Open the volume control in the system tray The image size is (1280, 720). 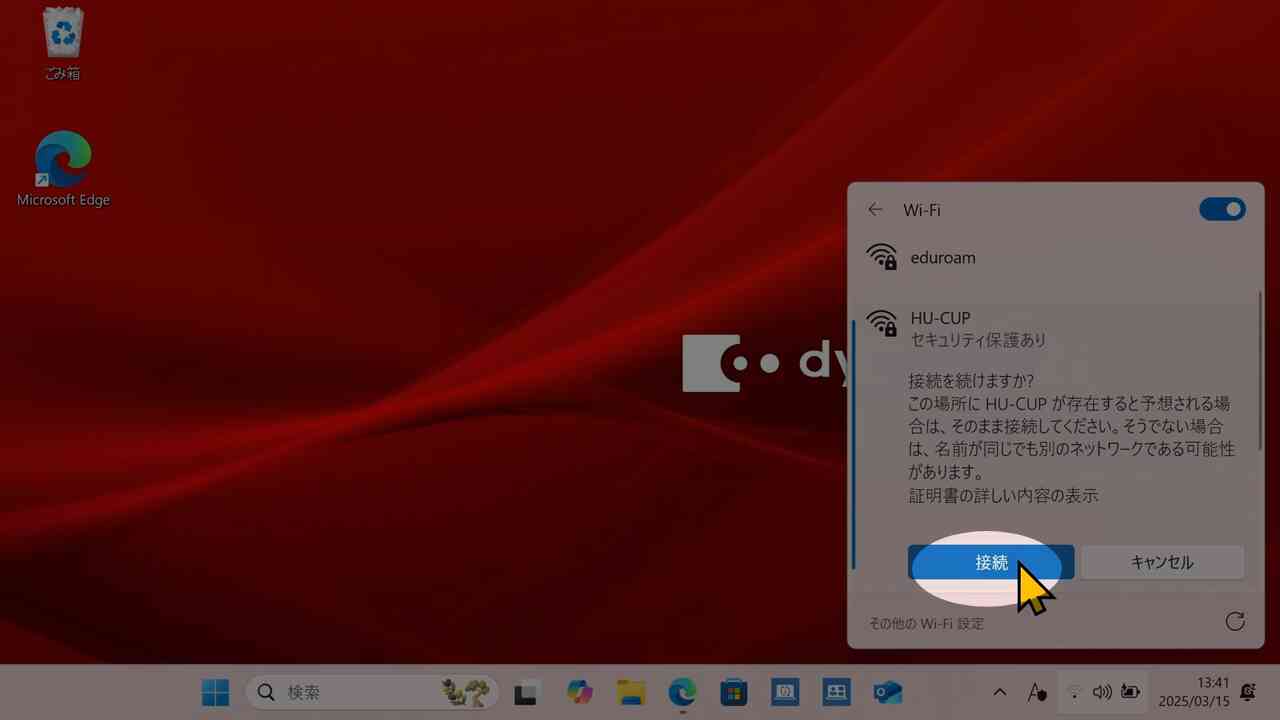coord(1101,692)
